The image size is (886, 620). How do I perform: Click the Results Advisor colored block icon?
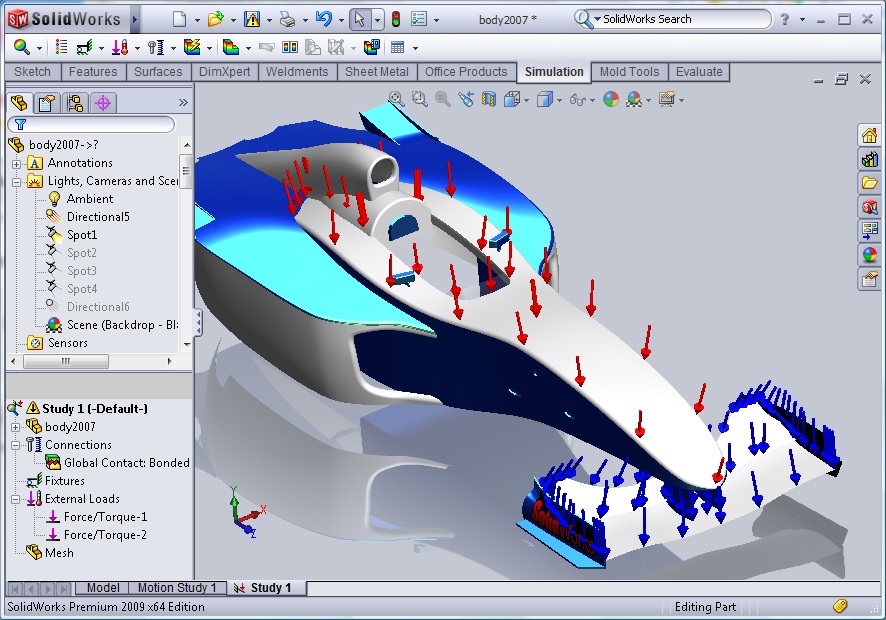tap(231, 47)
